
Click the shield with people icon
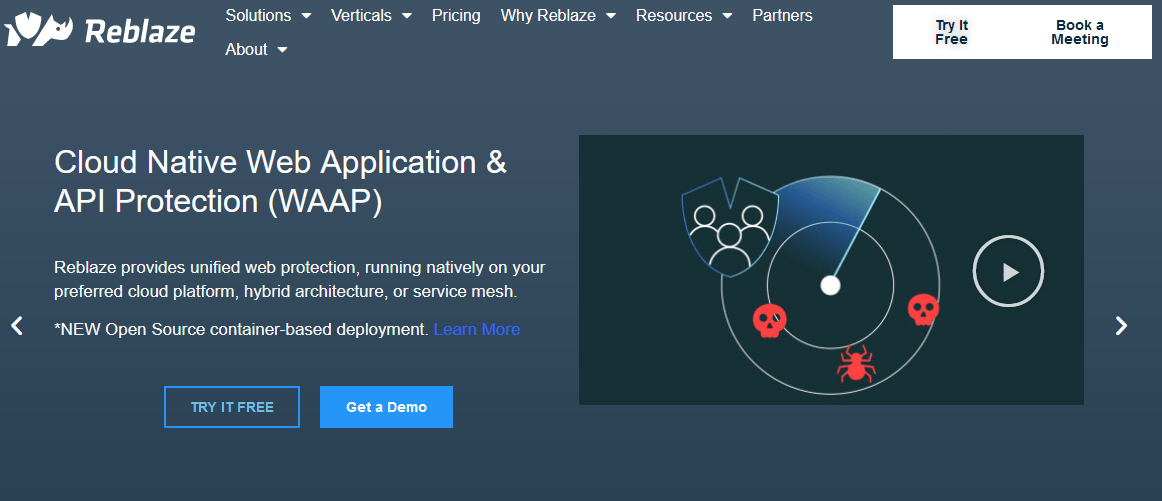coord(729,227)
